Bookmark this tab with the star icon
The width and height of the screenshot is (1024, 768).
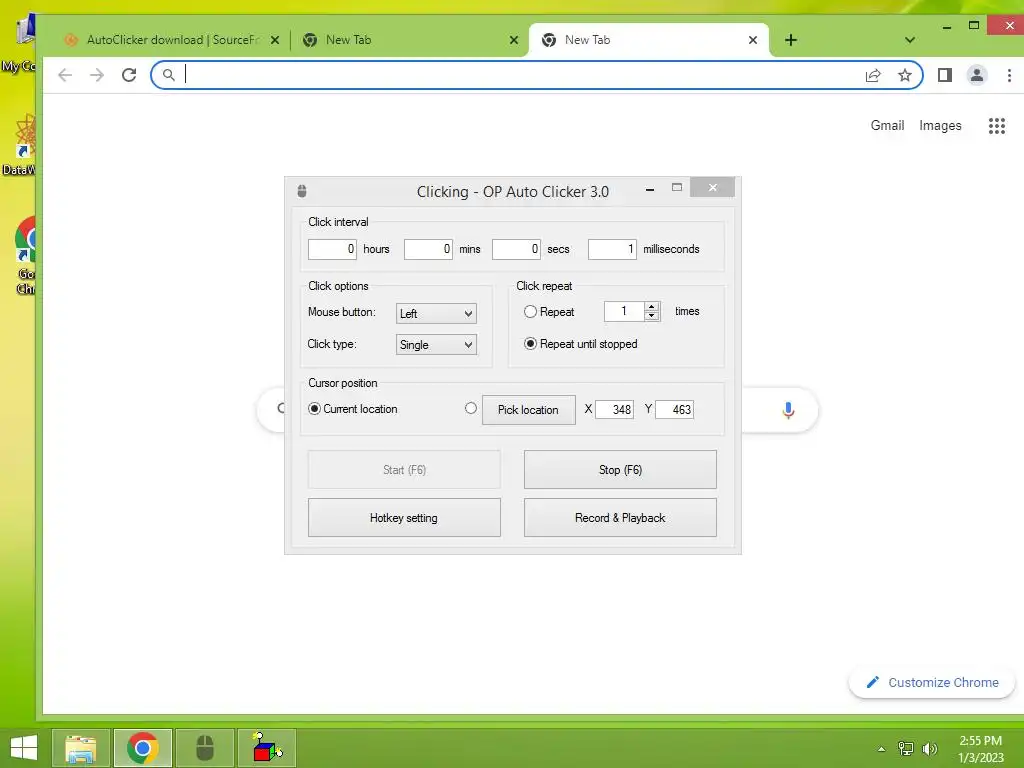pyautogui.click(x=904, y=75)
